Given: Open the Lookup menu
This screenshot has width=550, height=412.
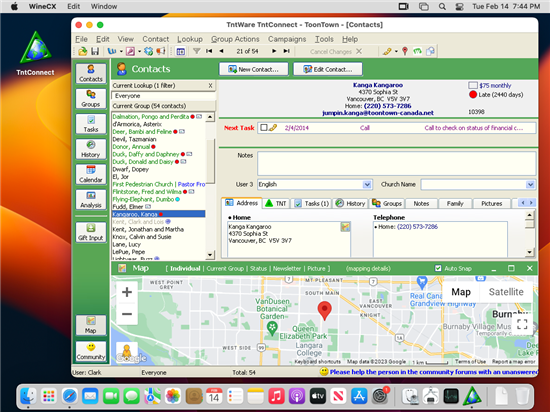Looking at the screenshot, I should pos(190,39).
